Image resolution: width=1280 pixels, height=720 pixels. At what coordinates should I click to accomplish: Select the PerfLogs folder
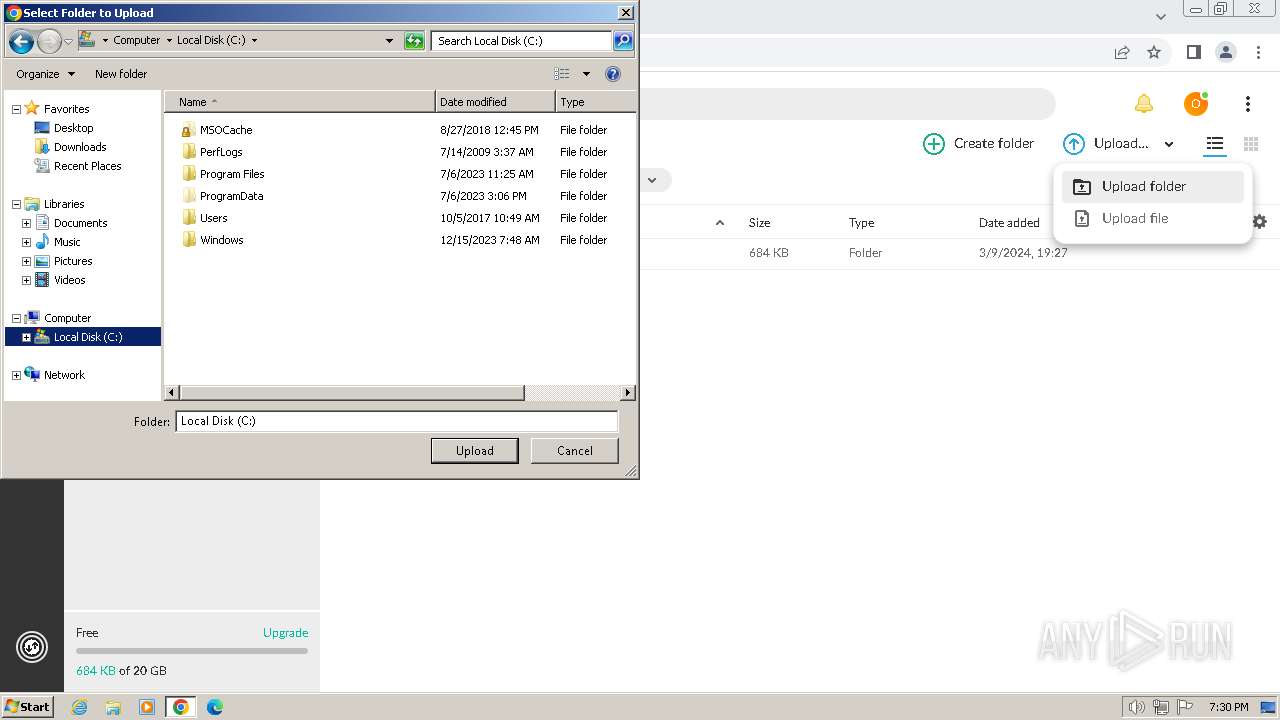pos(221,152)
